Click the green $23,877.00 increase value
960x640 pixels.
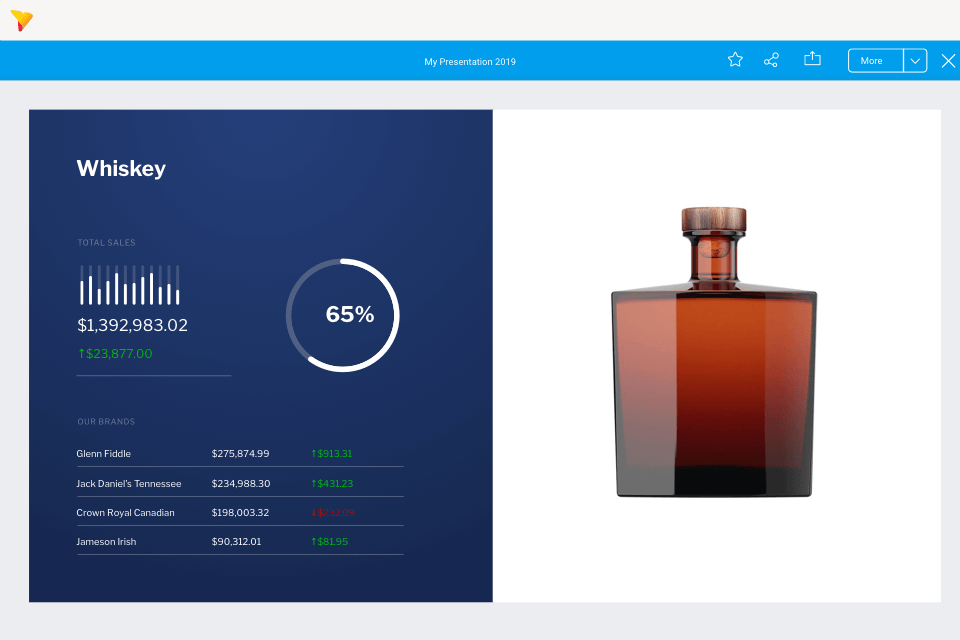(115, 354)
